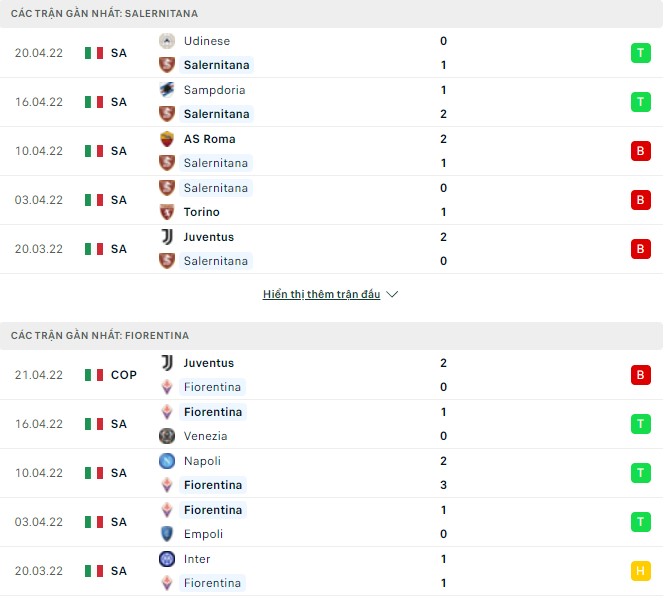Click yellow H badge for Inter match
Image resolution: width=667 pixels, height=603 pixels.
[640, 571]
